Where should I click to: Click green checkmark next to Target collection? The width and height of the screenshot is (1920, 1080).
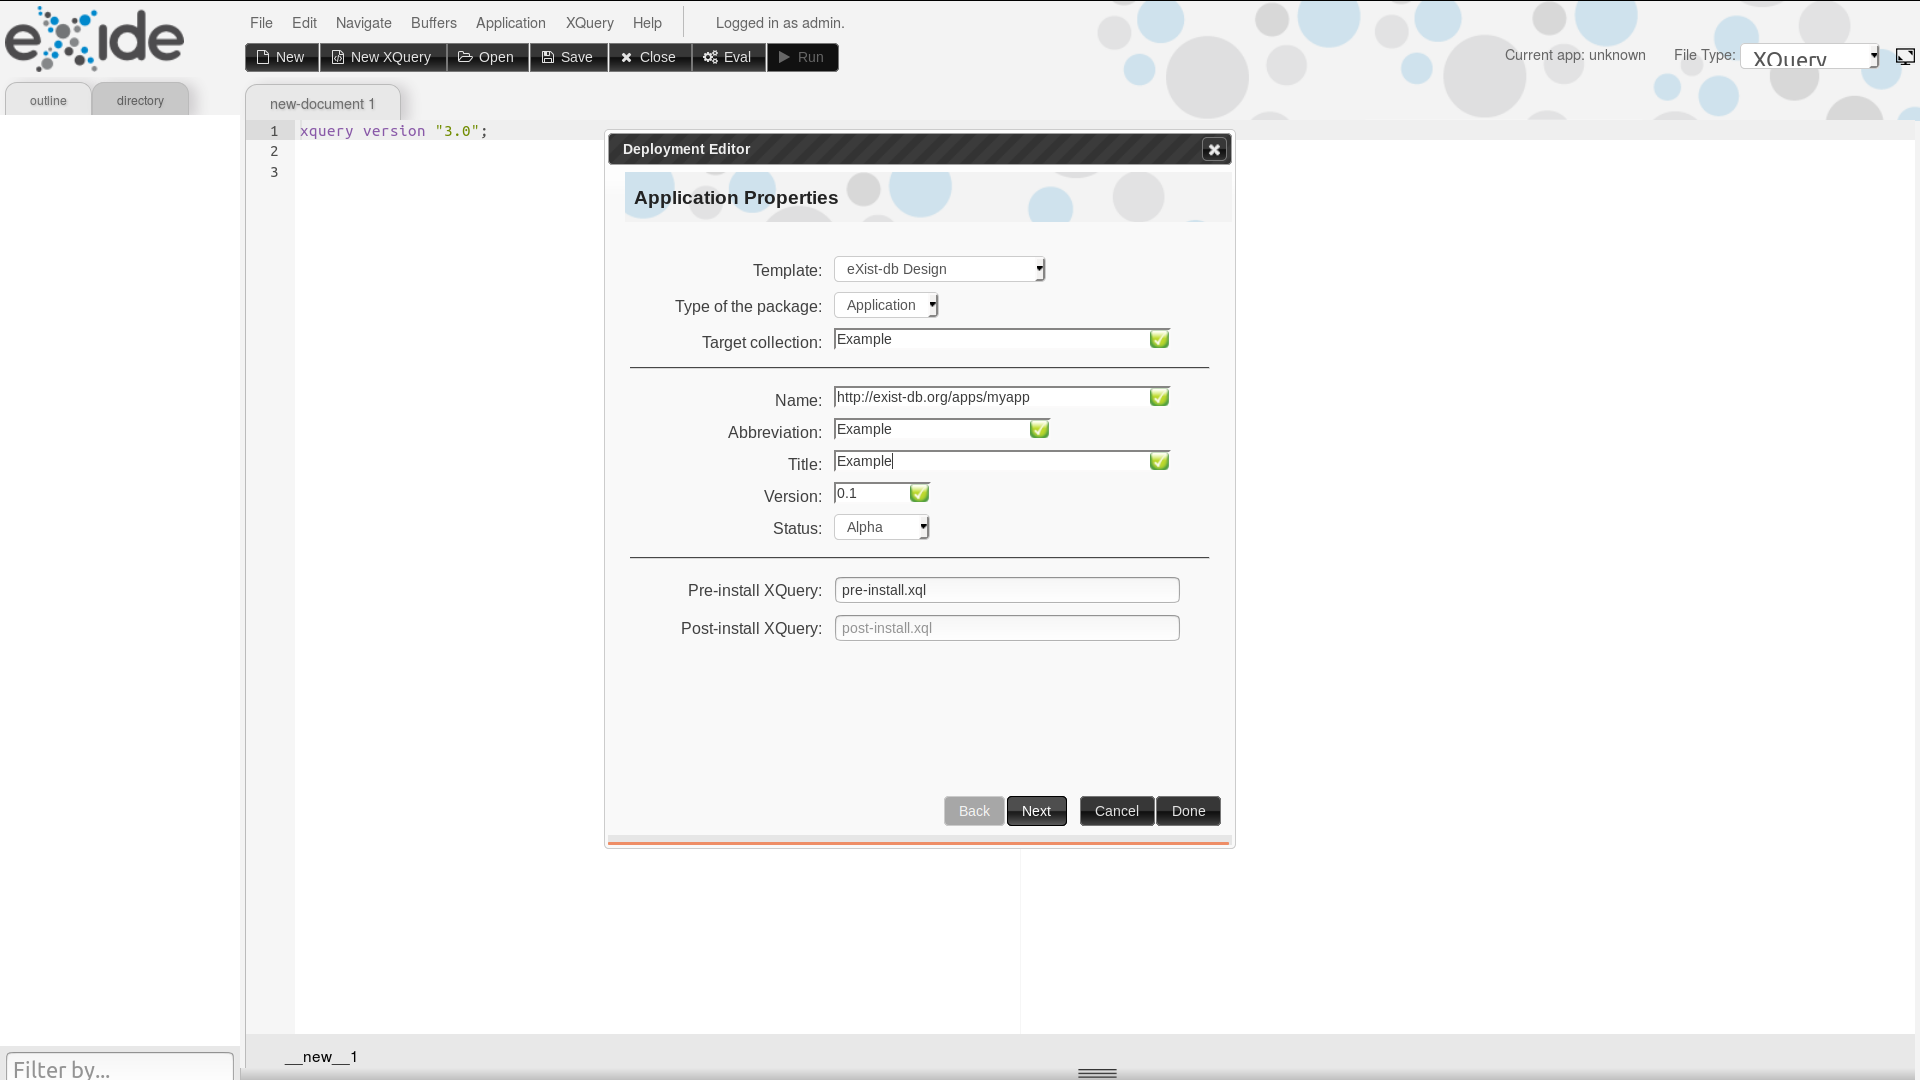(1159, 340)
